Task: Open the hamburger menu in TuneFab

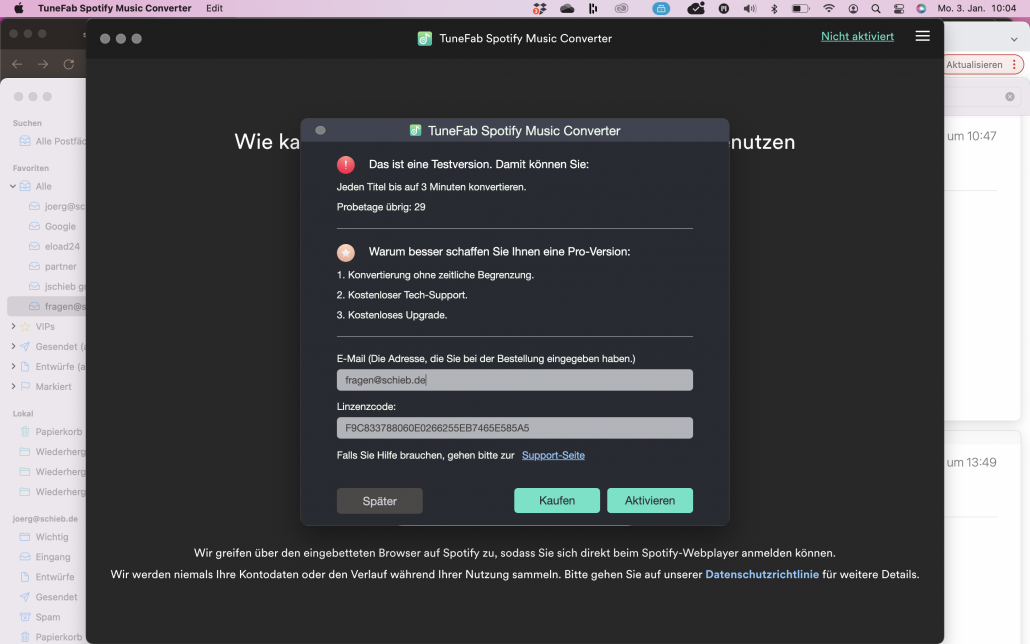Action: [x=922, y=36]
